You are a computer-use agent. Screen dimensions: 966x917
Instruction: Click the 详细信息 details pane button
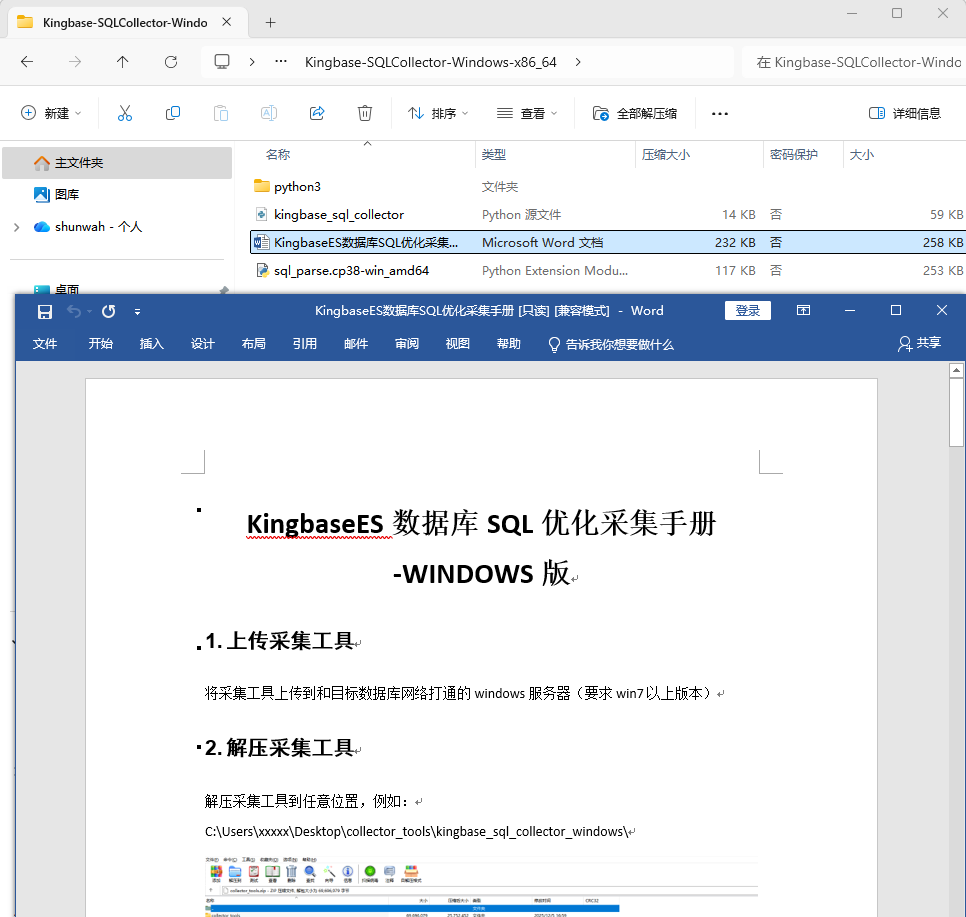(904, 113)
